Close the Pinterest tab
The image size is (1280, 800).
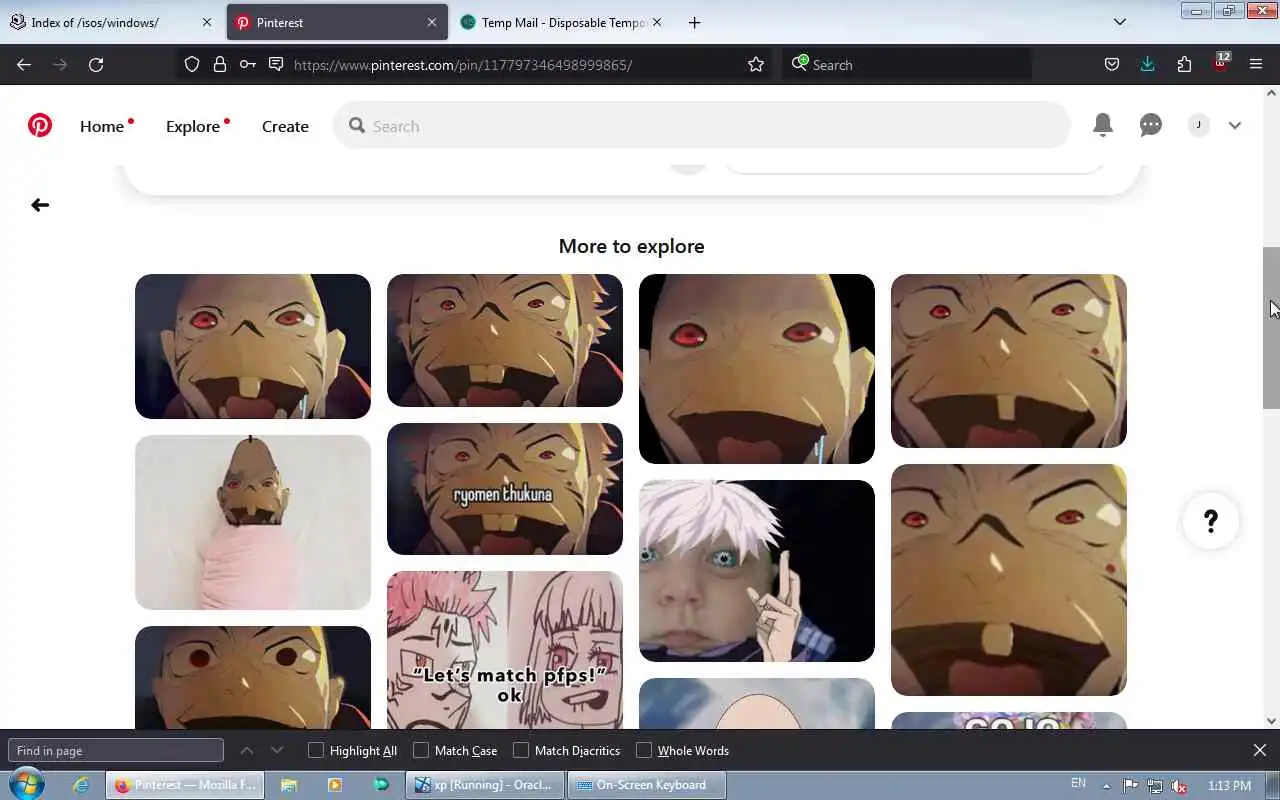coord(432,22)
